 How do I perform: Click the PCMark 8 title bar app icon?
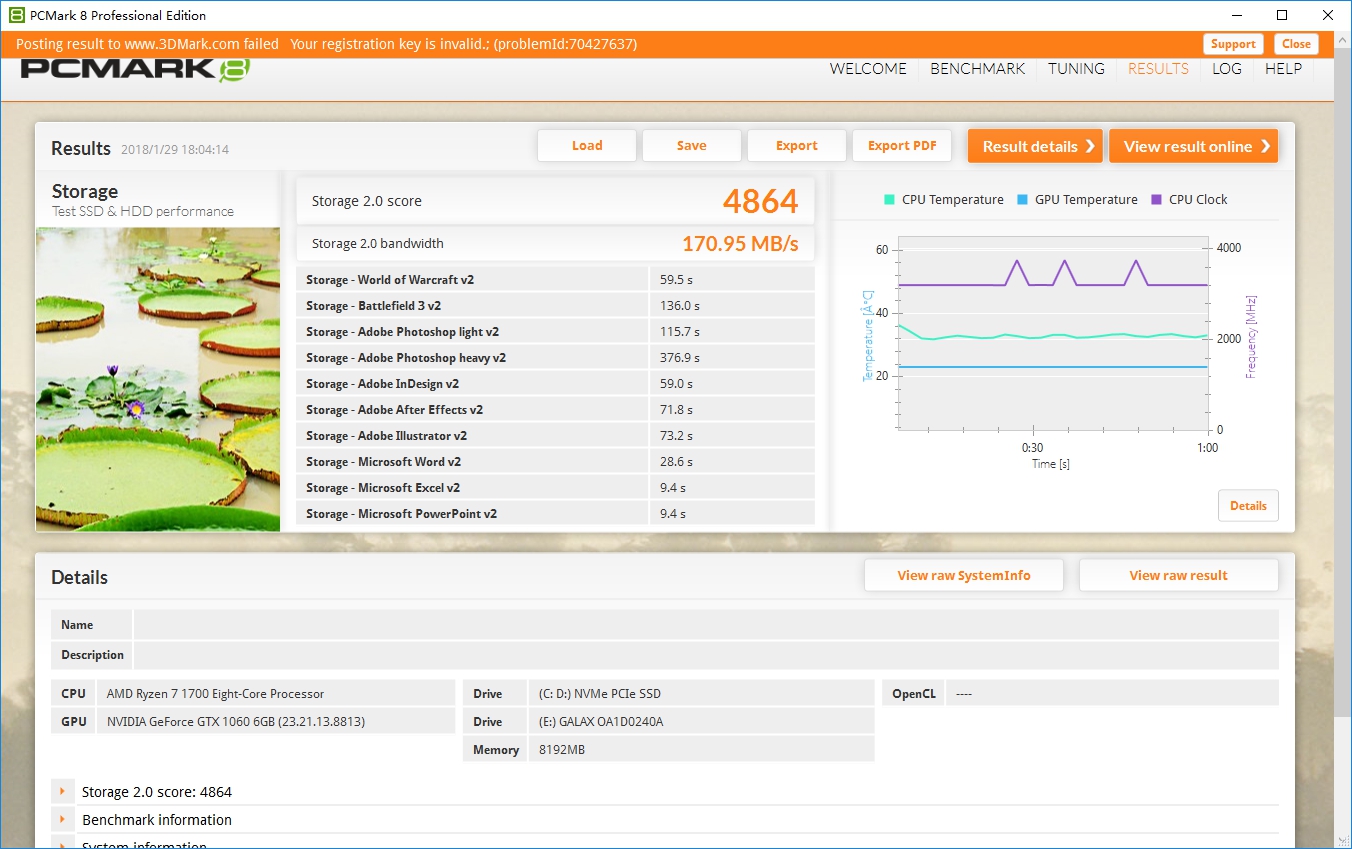click(16, 15)
